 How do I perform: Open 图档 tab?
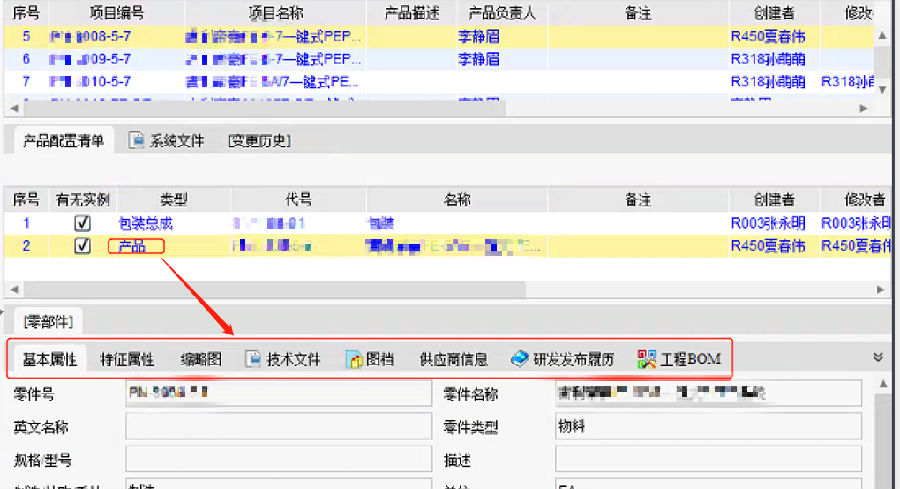pyautogui.click(x=370, y=359)
